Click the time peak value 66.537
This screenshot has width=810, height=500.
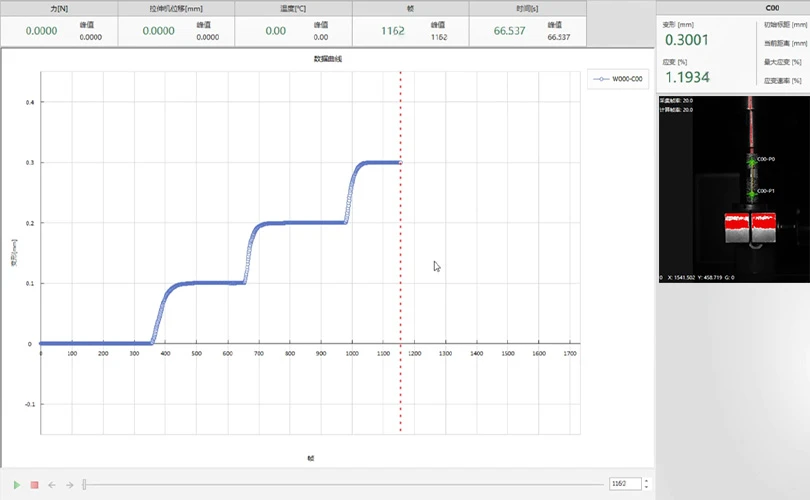pyautogui.click(x=559, y=37)
